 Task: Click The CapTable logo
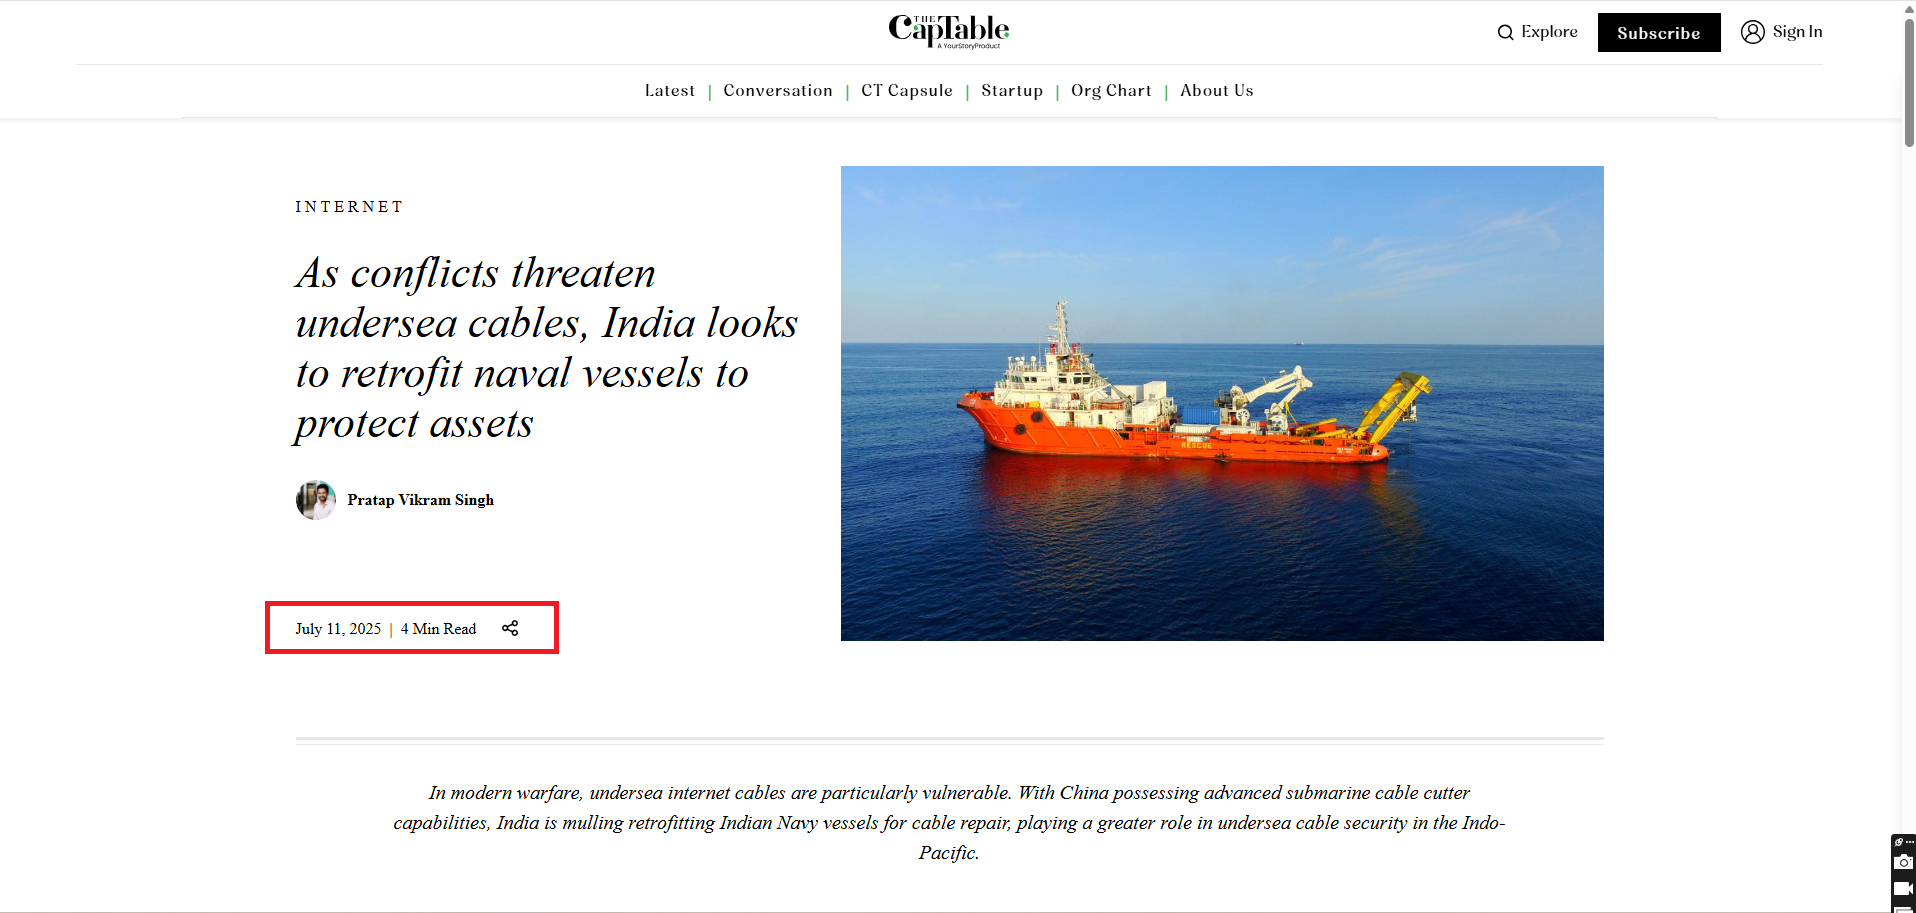tap(948, 31)
